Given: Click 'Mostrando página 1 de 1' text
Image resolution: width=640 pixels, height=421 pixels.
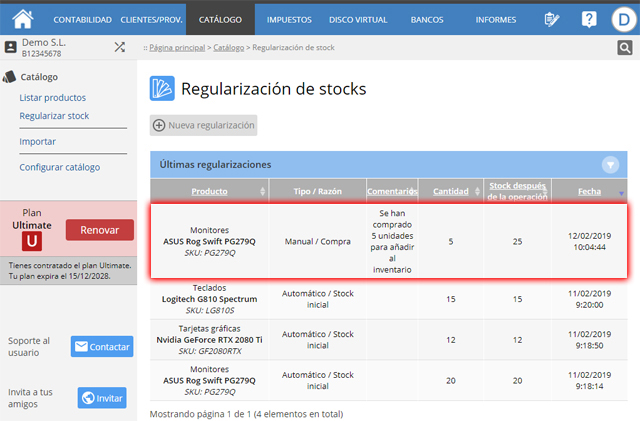Looking at the screenshot, I should click(247, 414).
